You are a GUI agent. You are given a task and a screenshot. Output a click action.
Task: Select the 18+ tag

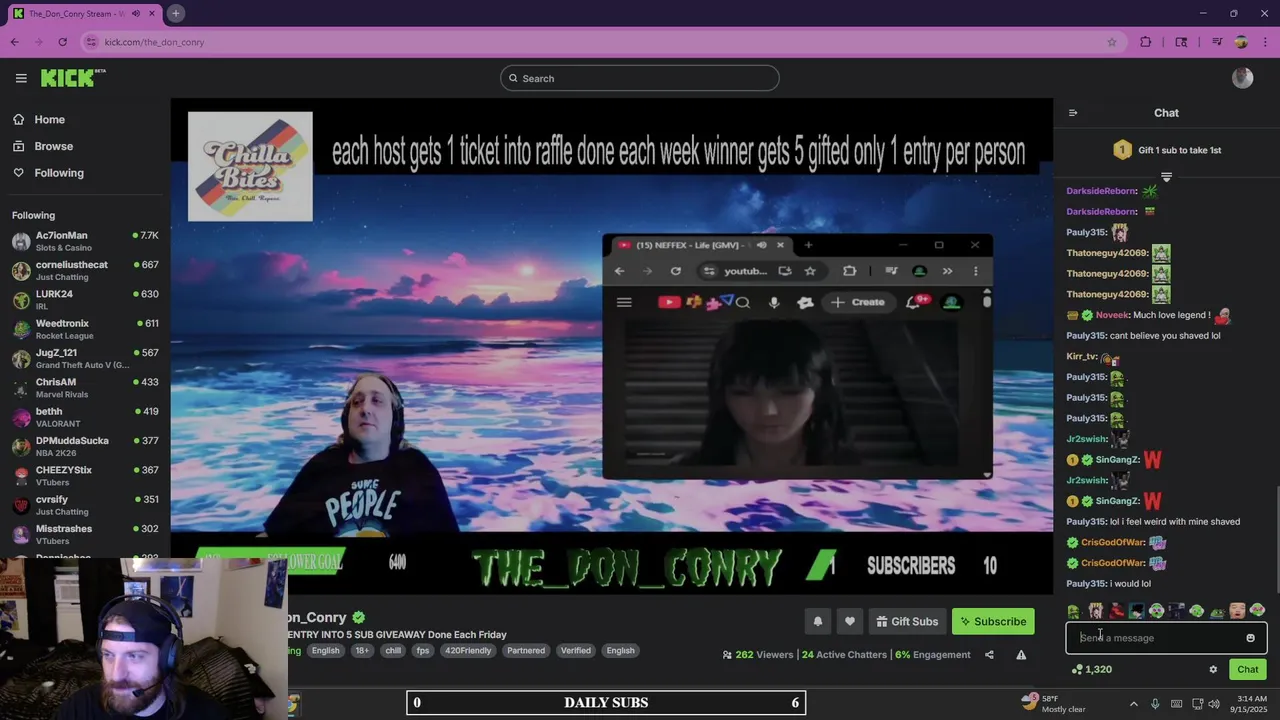[x=363, y=650]
